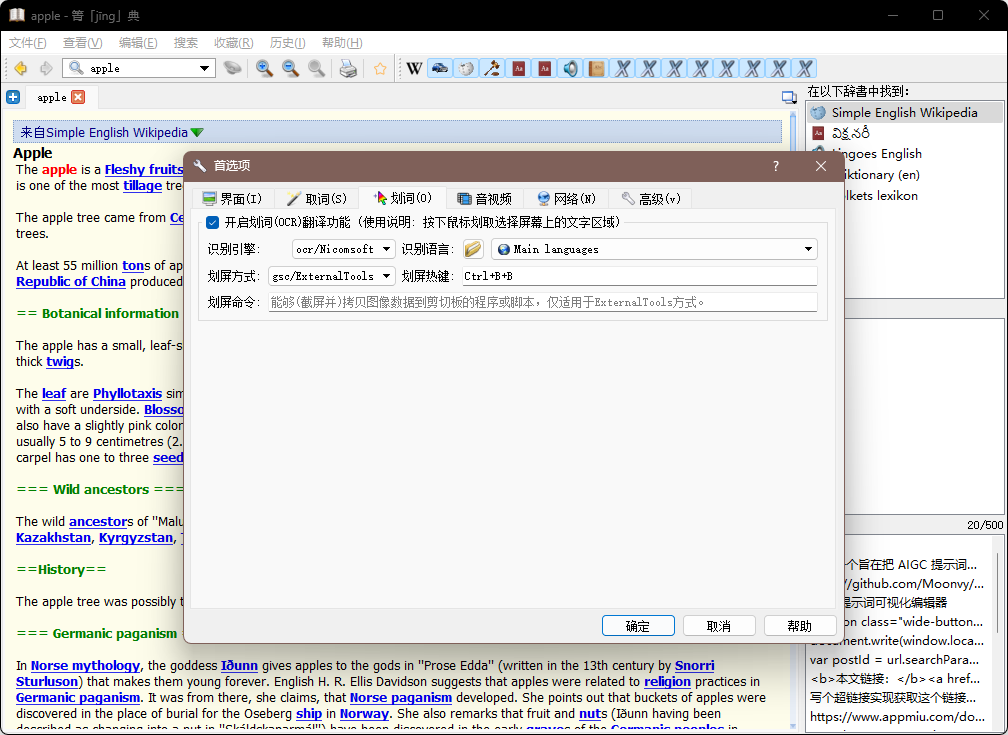Close the apple tab
This screenshot has width=1008, height=735.
[x=78, y=97]
